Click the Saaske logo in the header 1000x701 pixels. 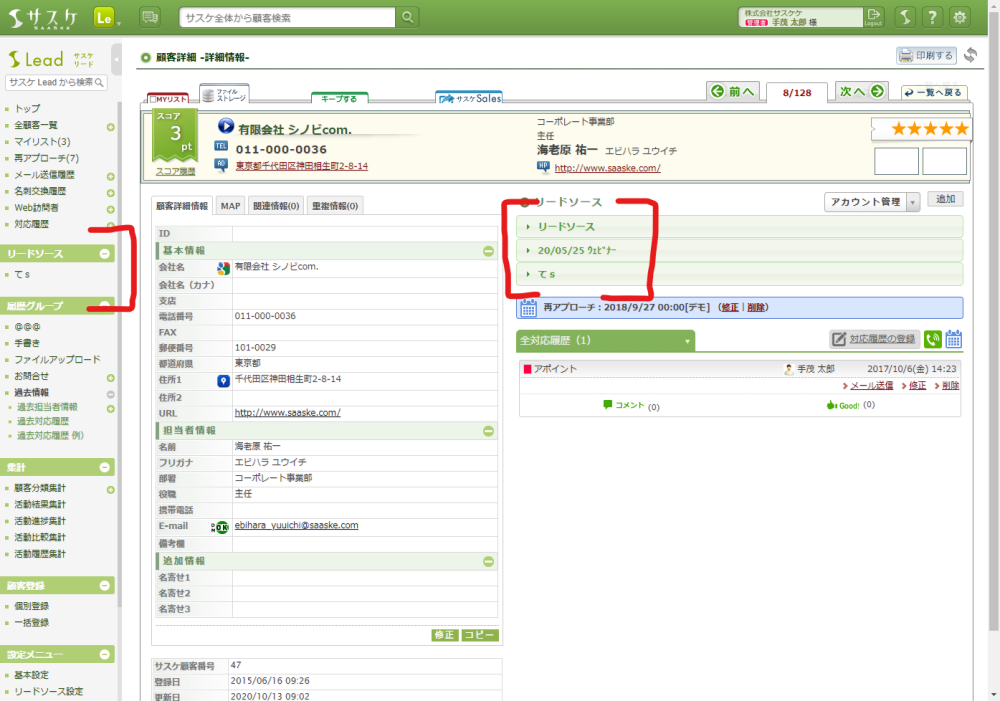(x=43, y=18)
